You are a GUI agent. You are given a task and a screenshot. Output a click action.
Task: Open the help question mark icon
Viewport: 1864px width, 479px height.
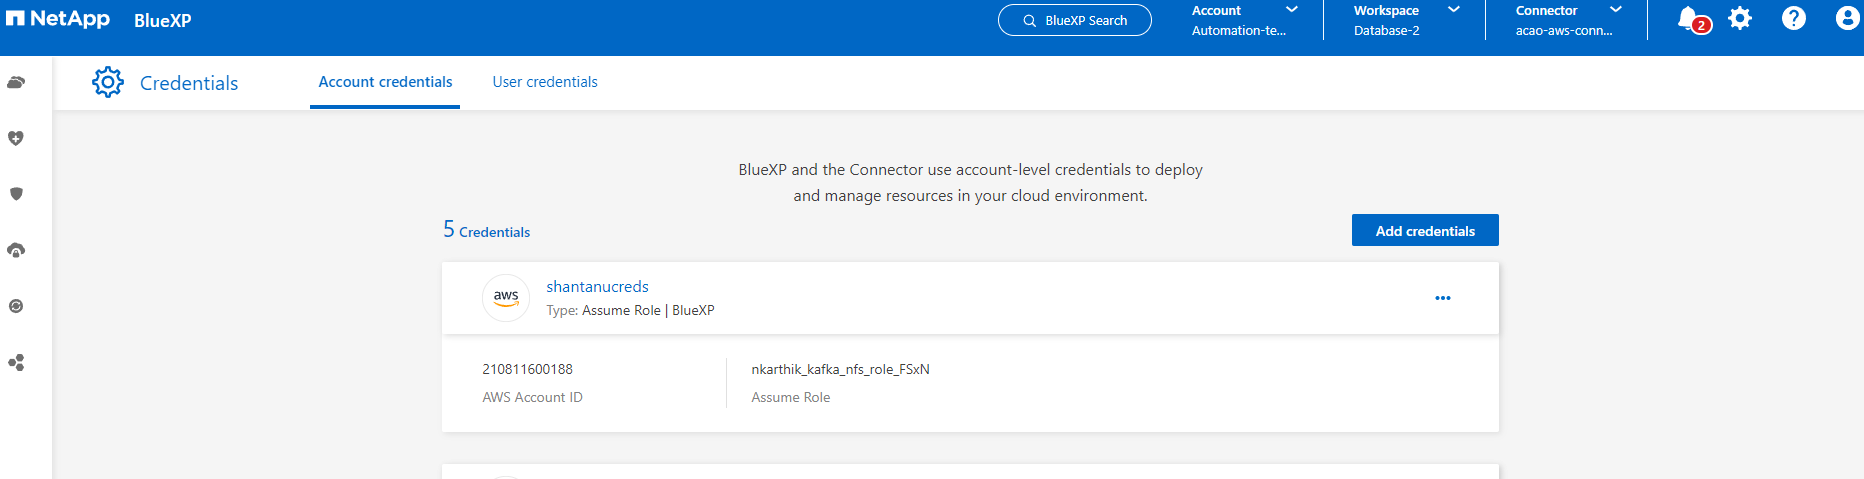(1794, 19)
